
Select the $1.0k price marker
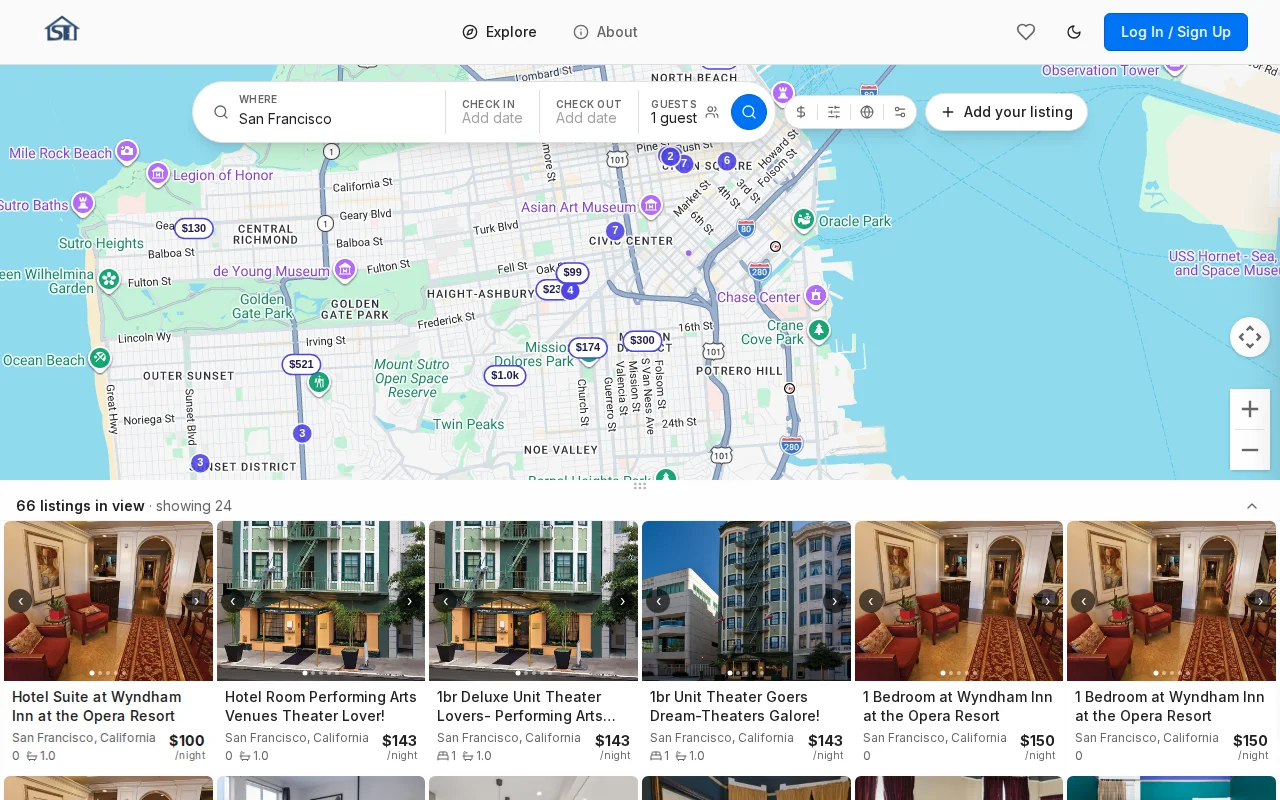point(505,375)
